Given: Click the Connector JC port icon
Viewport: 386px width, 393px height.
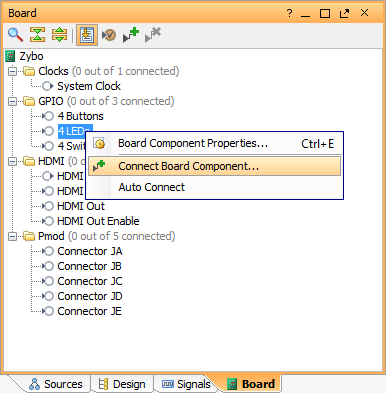Looking at the screenshot, I should click(x=48, y=281).
